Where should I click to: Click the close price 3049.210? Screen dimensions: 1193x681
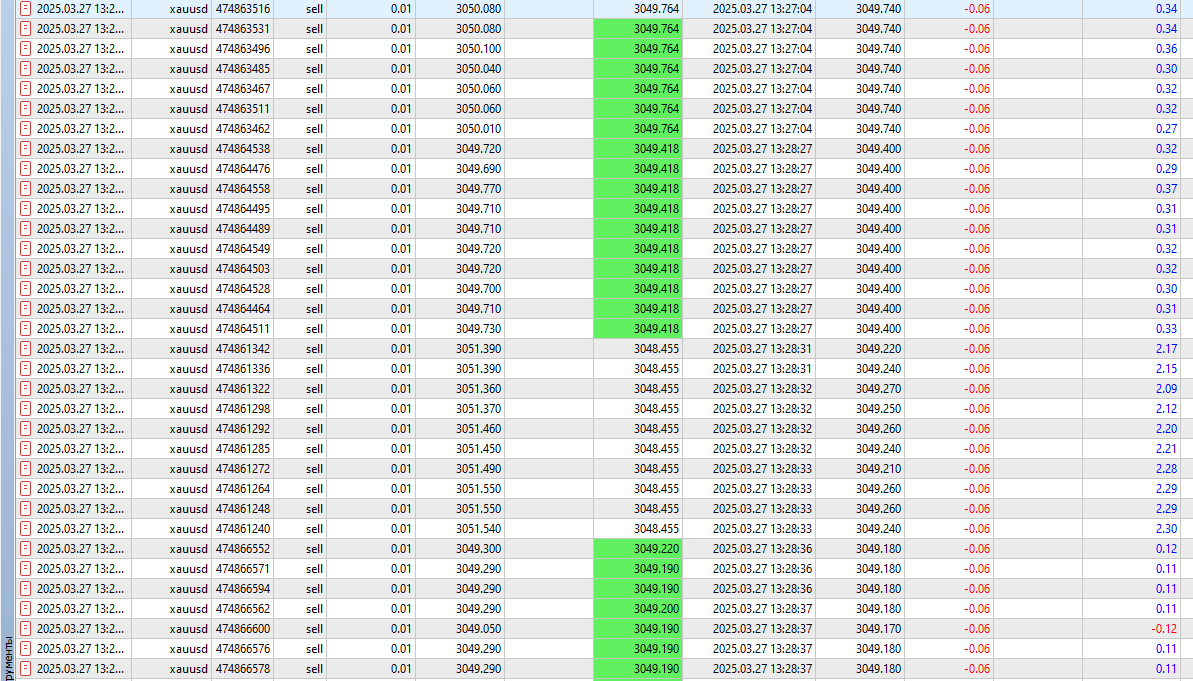tap(878, 469)
